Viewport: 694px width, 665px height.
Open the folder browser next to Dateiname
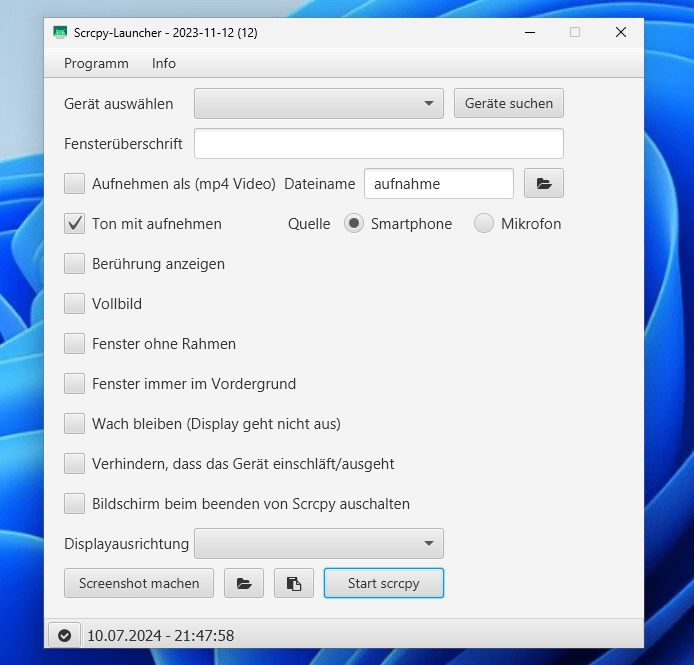click(x=544, y=183)
